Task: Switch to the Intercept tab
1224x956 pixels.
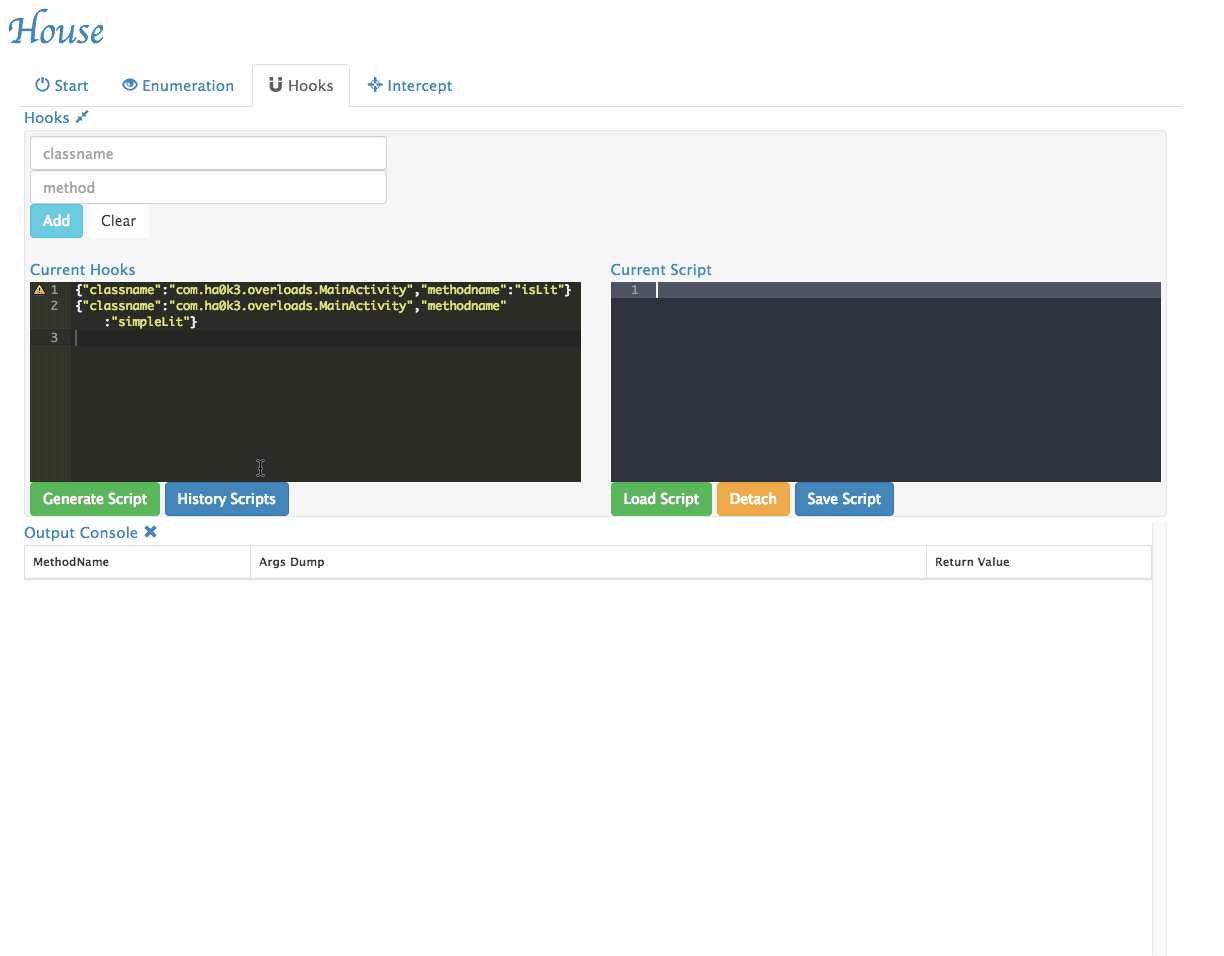Action: pyautogui.click(x=410, y=85)
